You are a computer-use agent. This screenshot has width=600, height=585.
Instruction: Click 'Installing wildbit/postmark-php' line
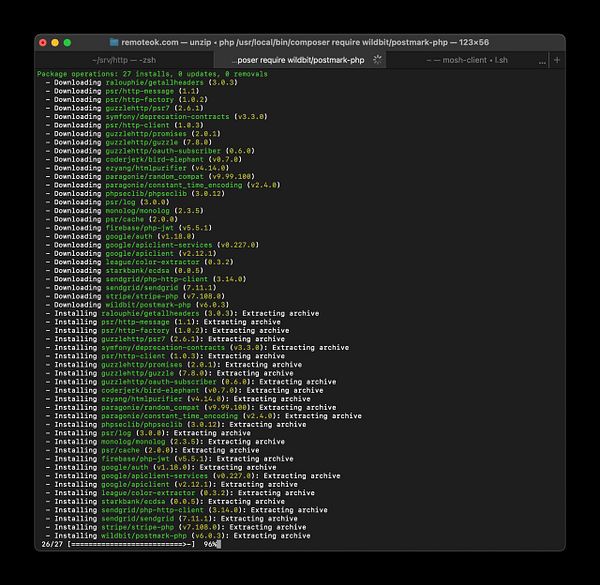click(178, 536)
